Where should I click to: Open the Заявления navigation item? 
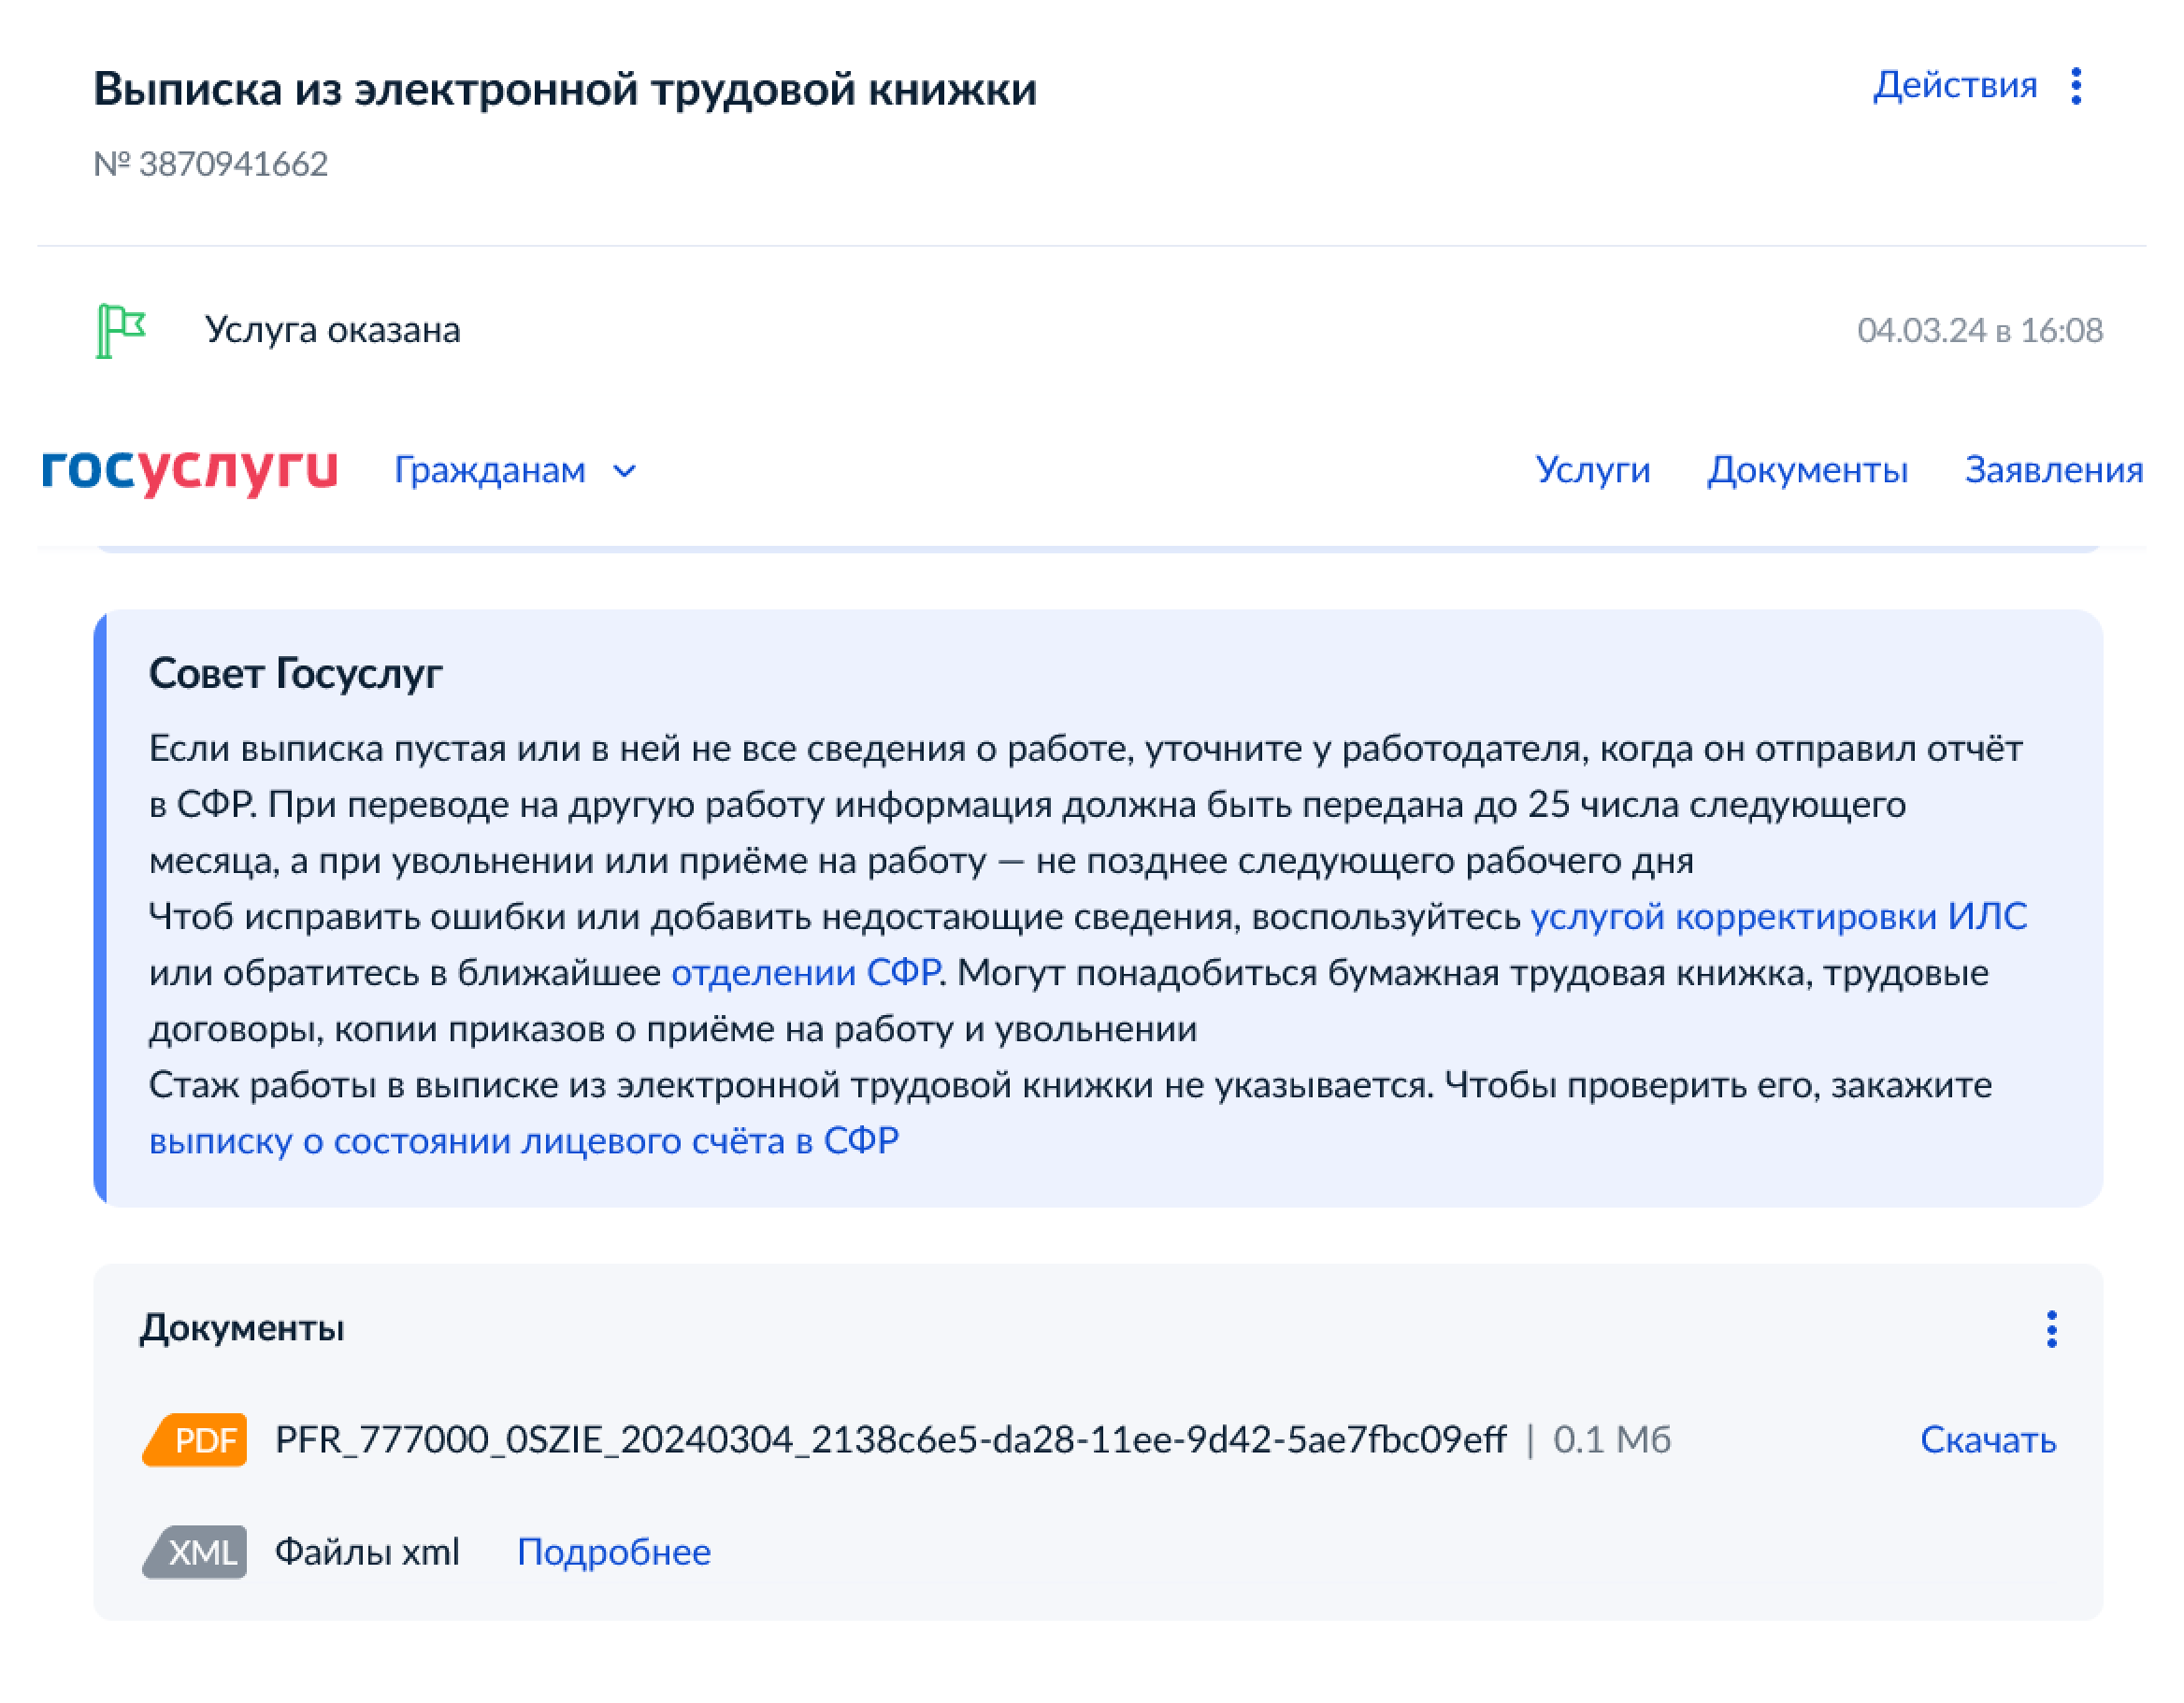(x=2053, y=470)
